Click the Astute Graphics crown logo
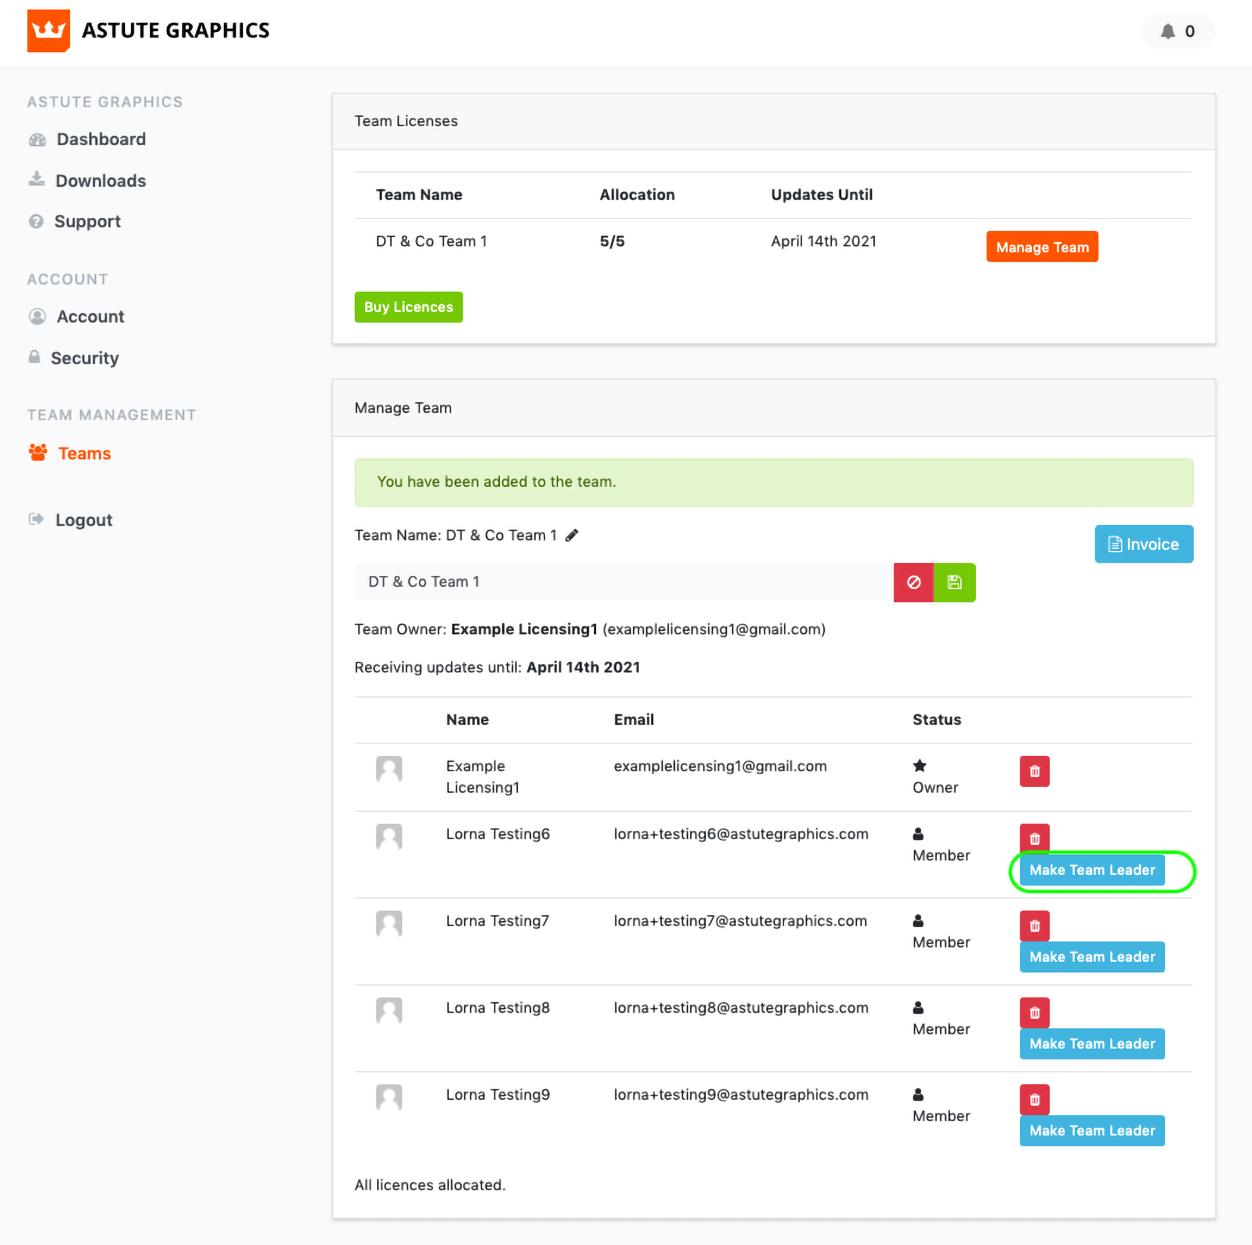 coord(48,31)
